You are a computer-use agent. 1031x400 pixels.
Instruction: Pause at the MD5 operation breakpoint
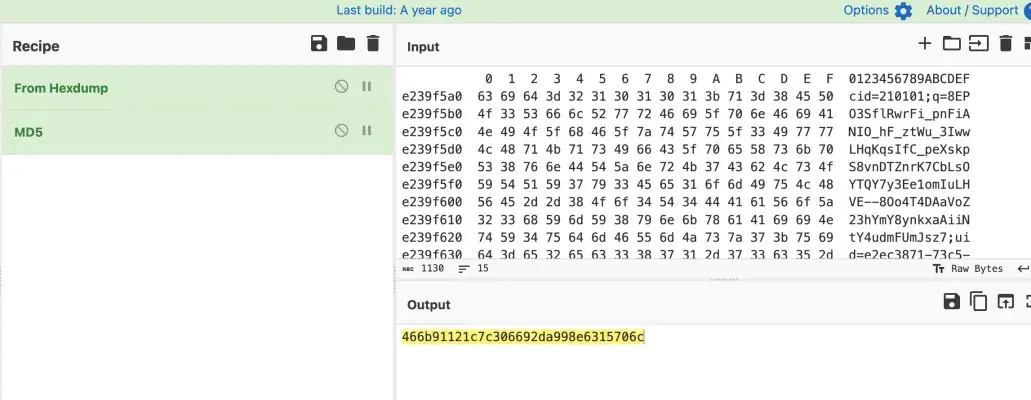tap(366, 130)
